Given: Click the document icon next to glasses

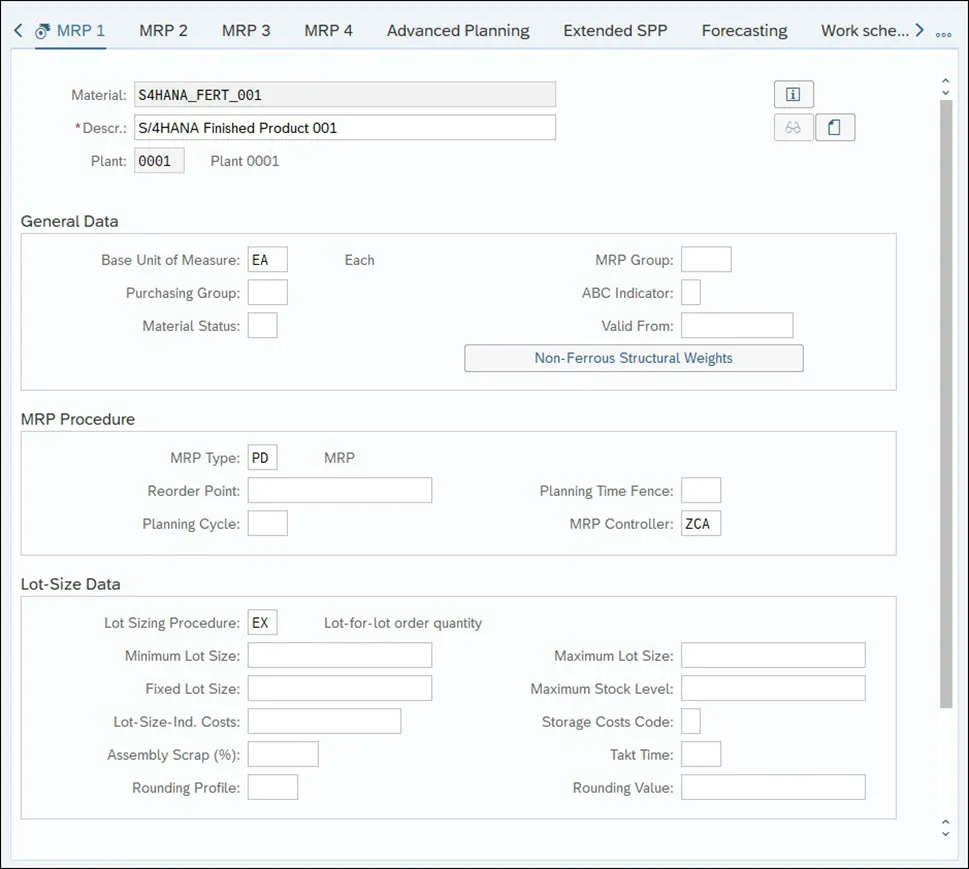Looking at the screenshot, I should click(835, 128).
